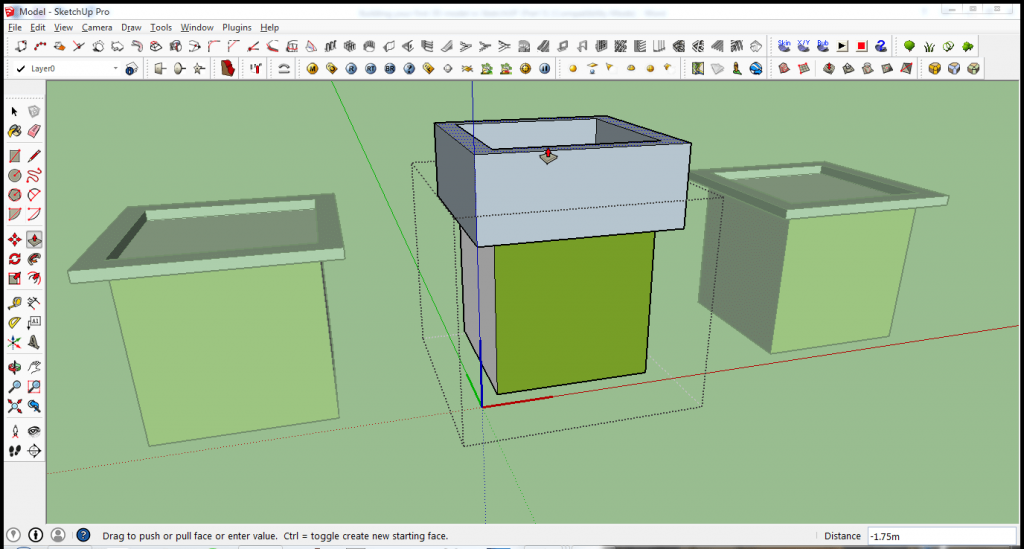
Task: Click the Solid Tools yellow outer shell icon
Action: [x=935, y=69]
